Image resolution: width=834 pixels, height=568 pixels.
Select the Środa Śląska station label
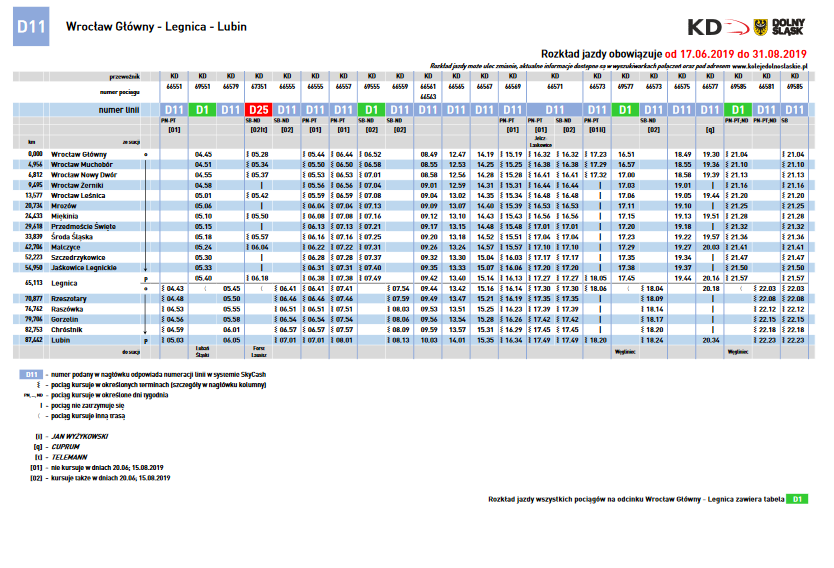click(72, 235)
